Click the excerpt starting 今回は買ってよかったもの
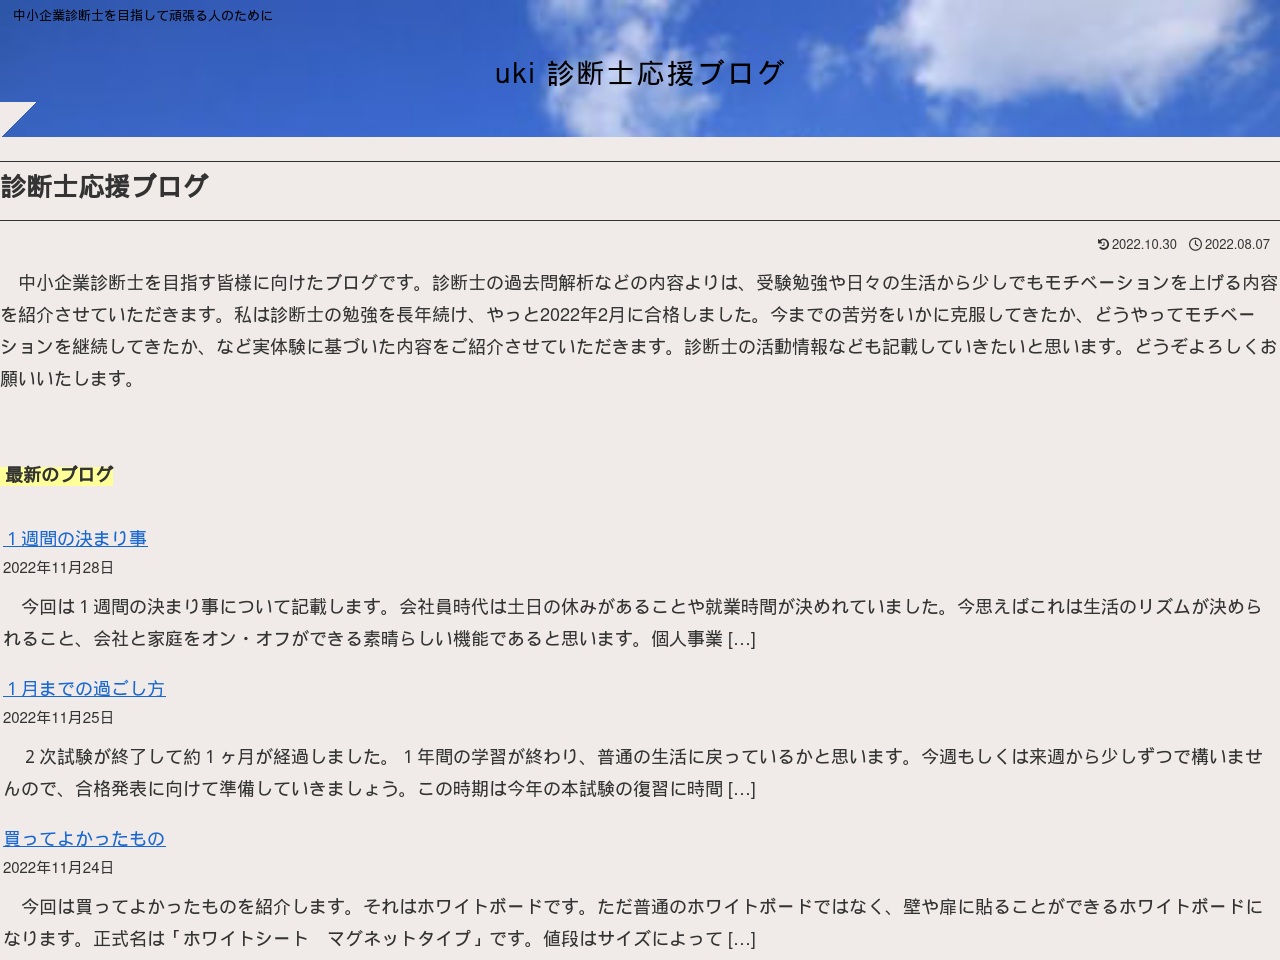Viewport: 1280px width, 960px height. coord(633,923)
